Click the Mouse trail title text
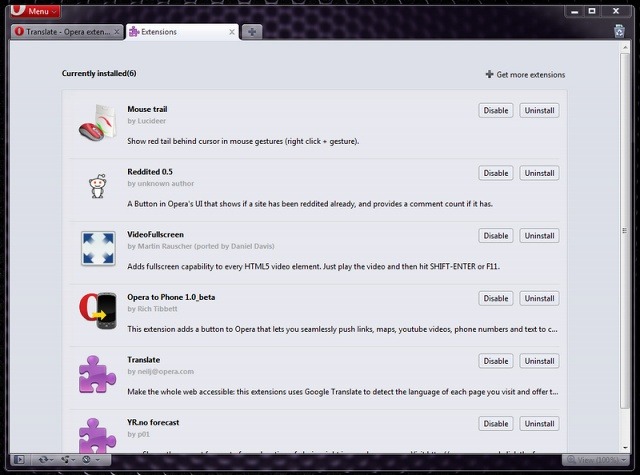 coord(147,109)
